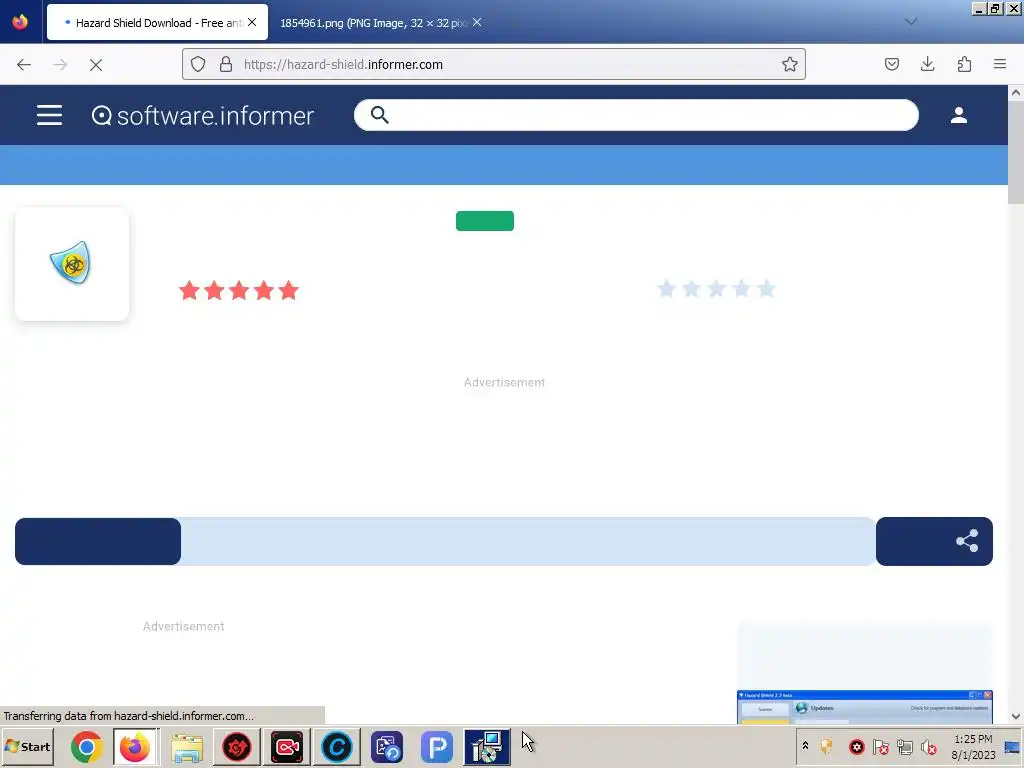
Task: Rate with the first pale blue star
Action: coord(666,289)
